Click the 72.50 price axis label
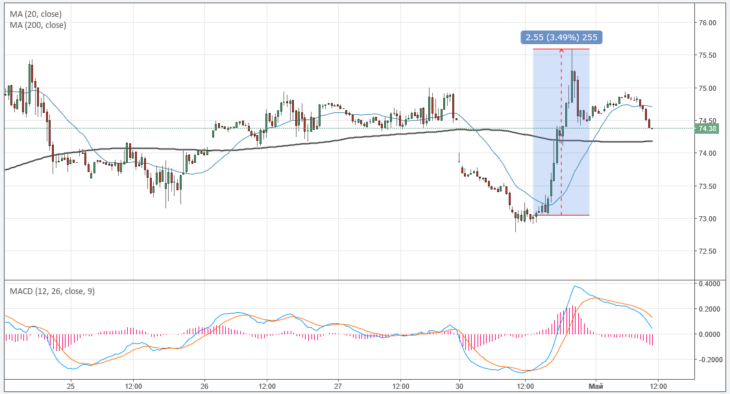 (707, 251)
